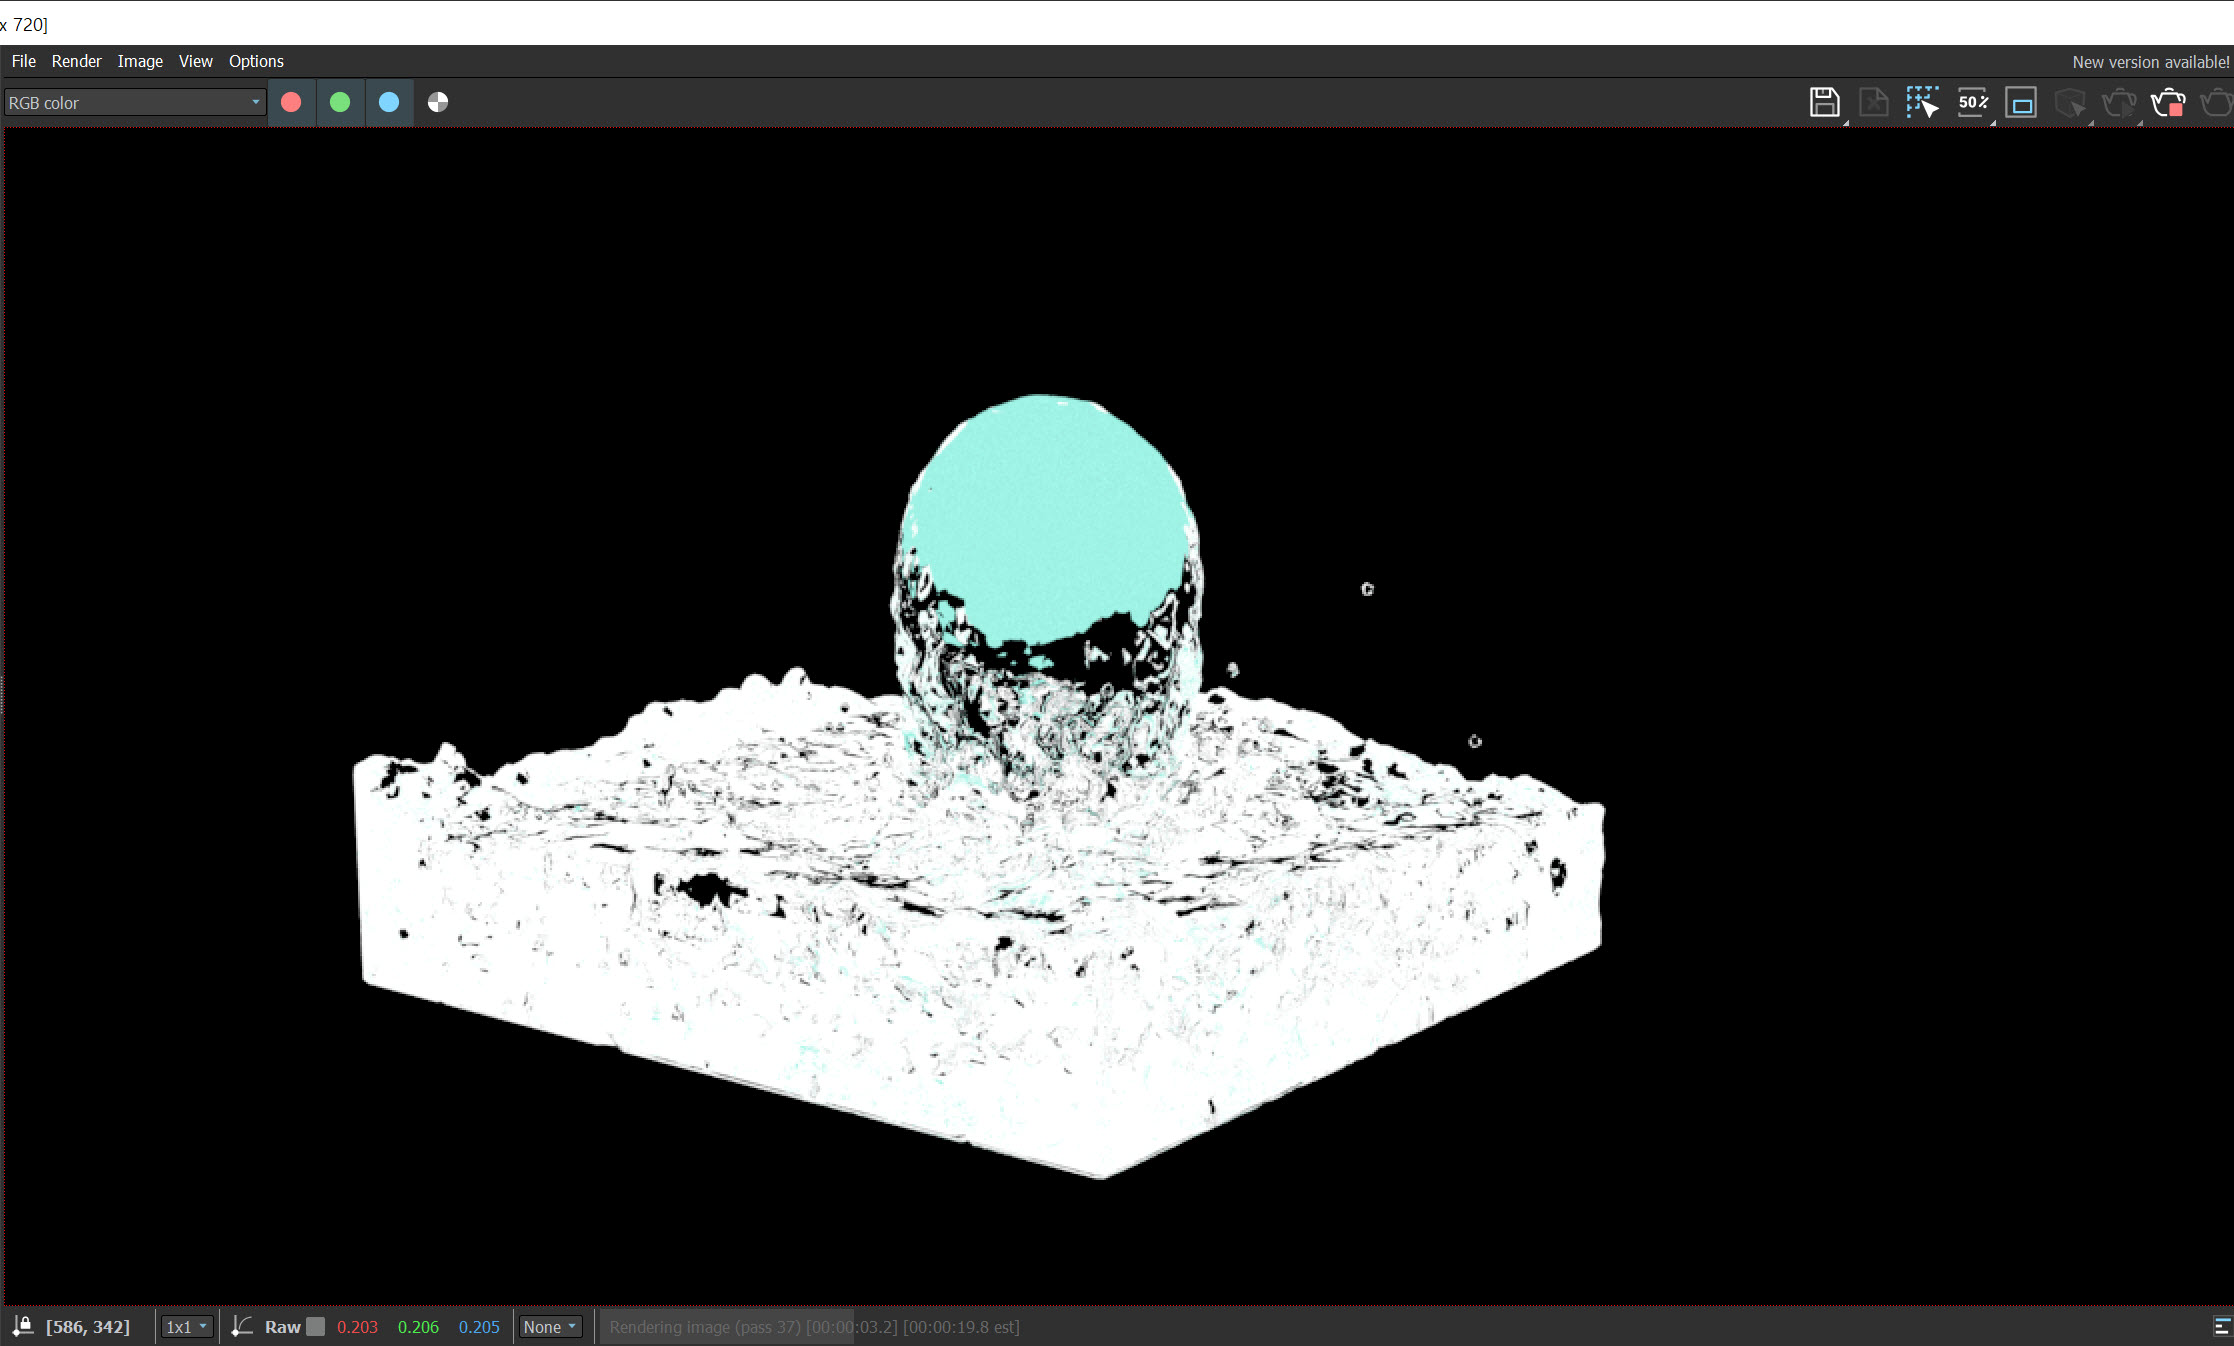Toggle the blue channel
This screenshot has height=1346, width=2234.
[389, 102]
